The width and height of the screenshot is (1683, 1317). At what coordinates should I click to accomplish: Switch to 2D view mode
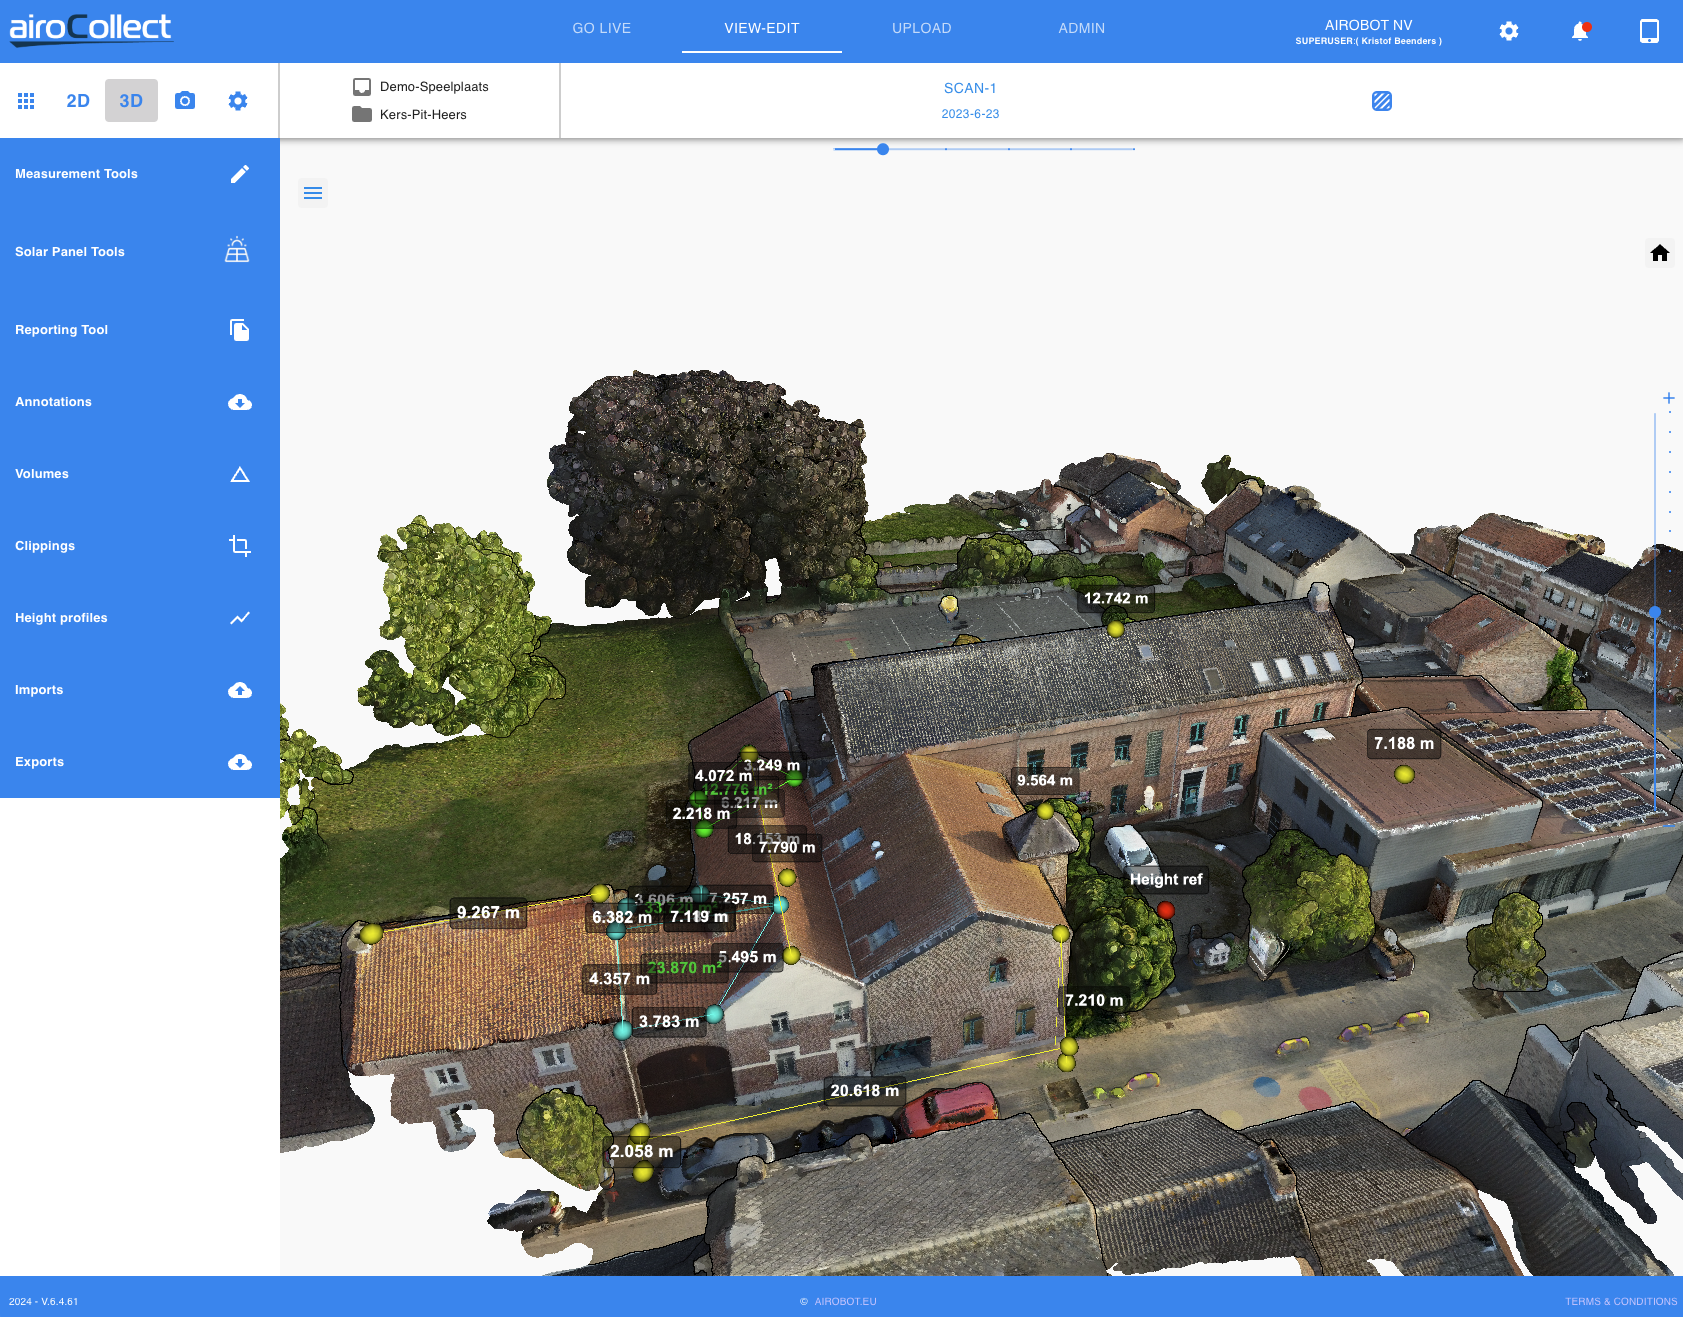click(x=78, y=101)
